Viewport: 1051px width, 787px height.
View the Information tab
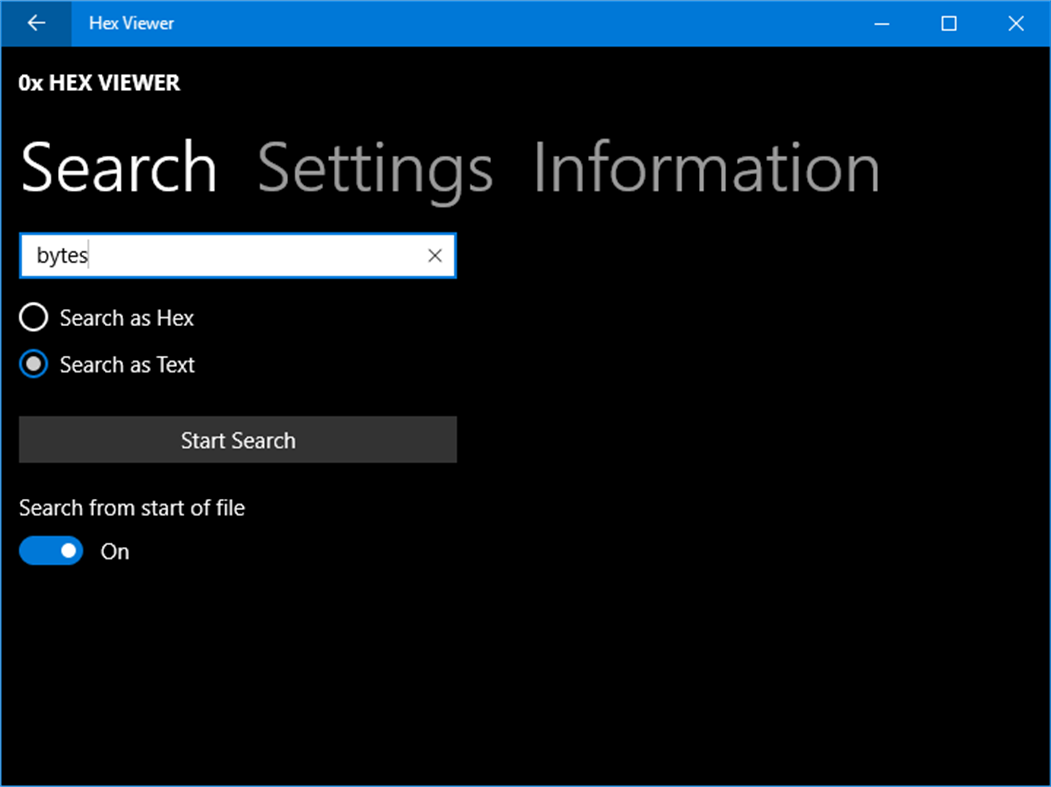point(707,168)
